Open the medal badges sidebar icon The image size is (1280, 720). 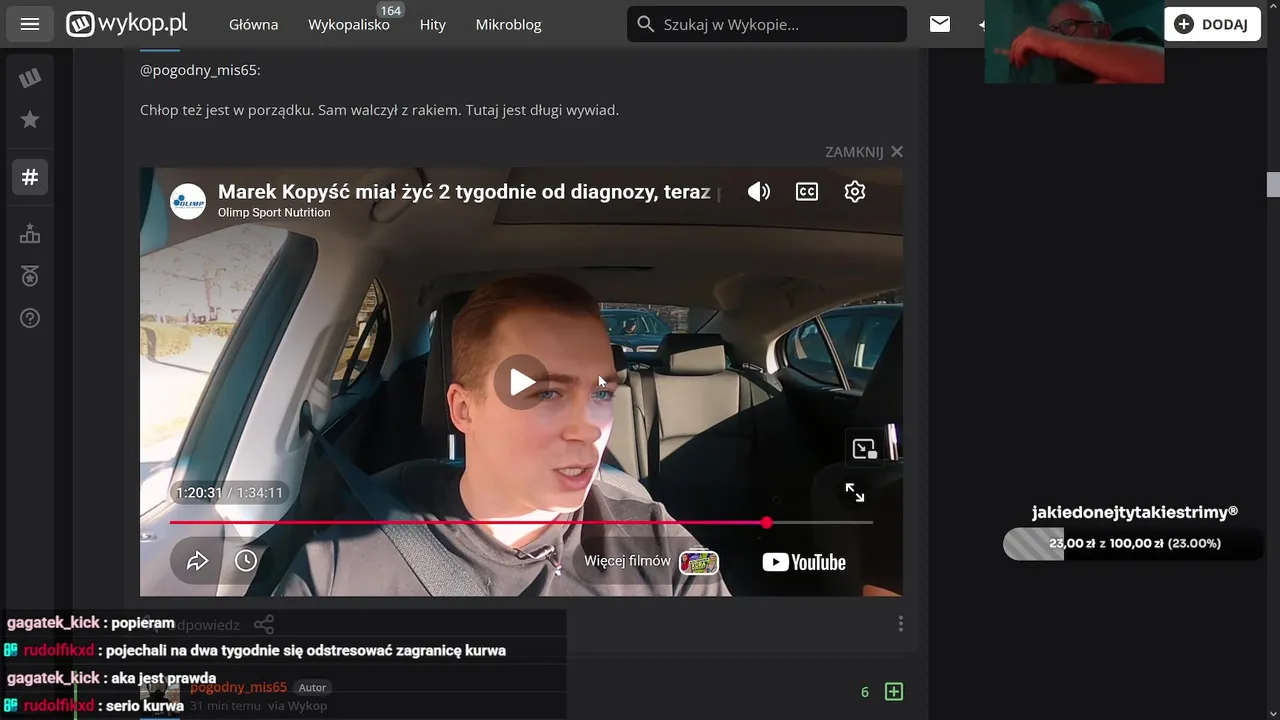(x=30, y=276)
